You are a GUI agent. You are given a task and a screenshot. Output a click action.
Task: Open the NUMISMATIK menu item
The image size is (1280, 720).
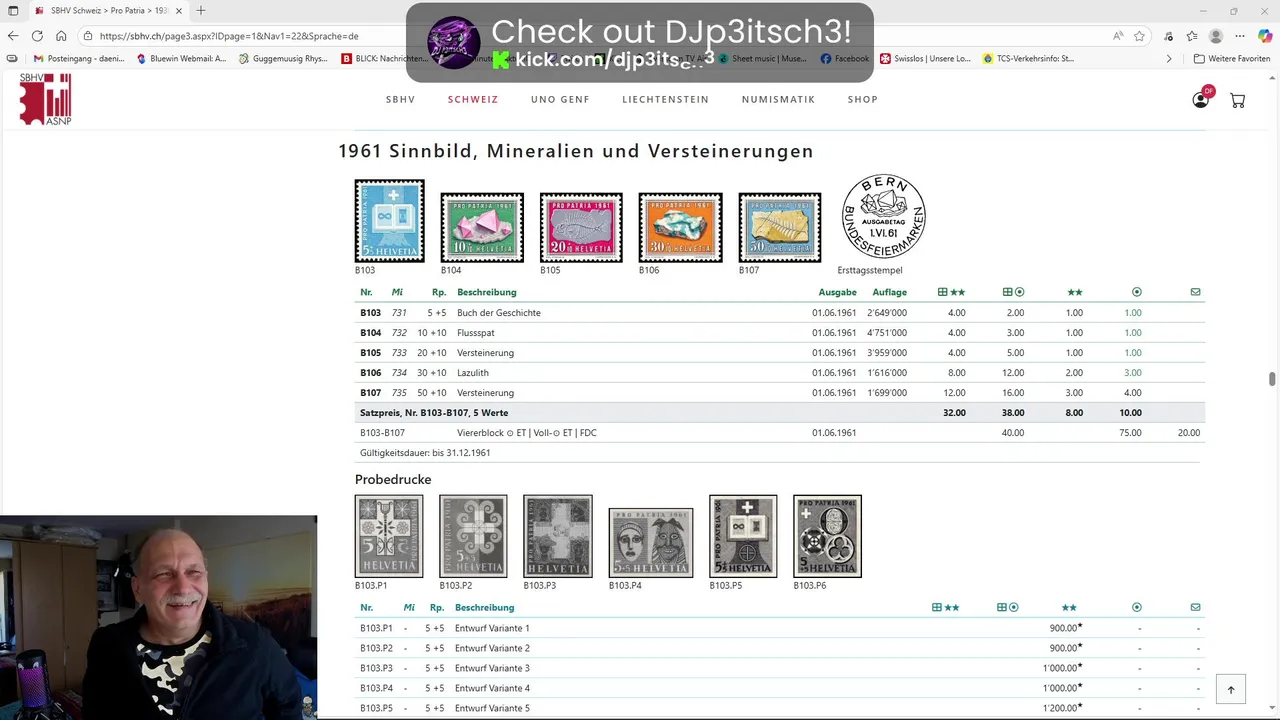(778, 99)
